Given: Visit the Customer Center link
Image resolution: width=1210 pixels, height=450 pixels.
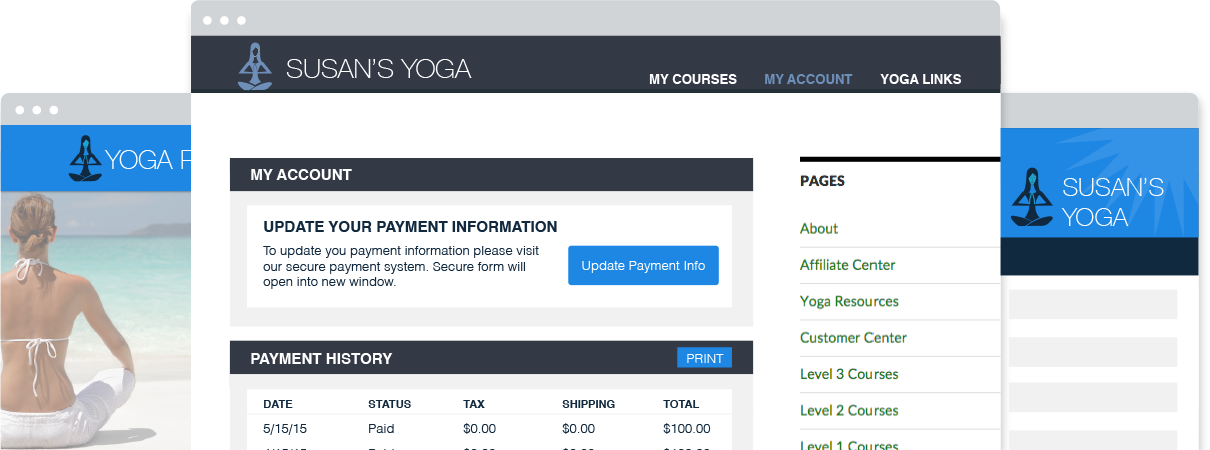Looking at the screenshot, I should click(x=853, y=338).
